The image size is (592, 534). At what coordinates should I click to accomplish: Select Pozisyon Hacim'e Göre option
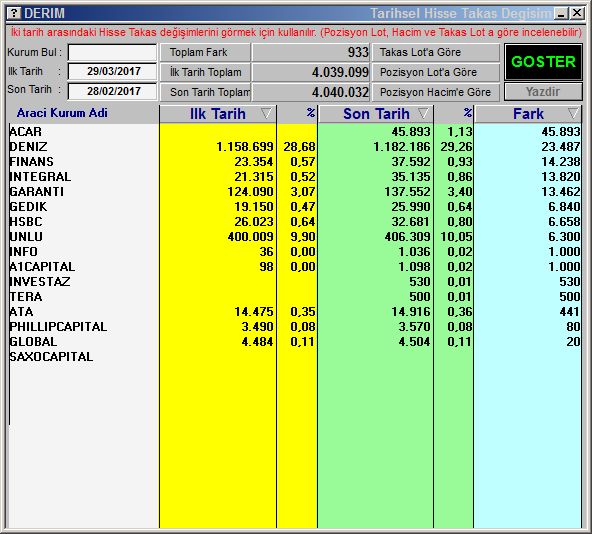pos(436,92)
